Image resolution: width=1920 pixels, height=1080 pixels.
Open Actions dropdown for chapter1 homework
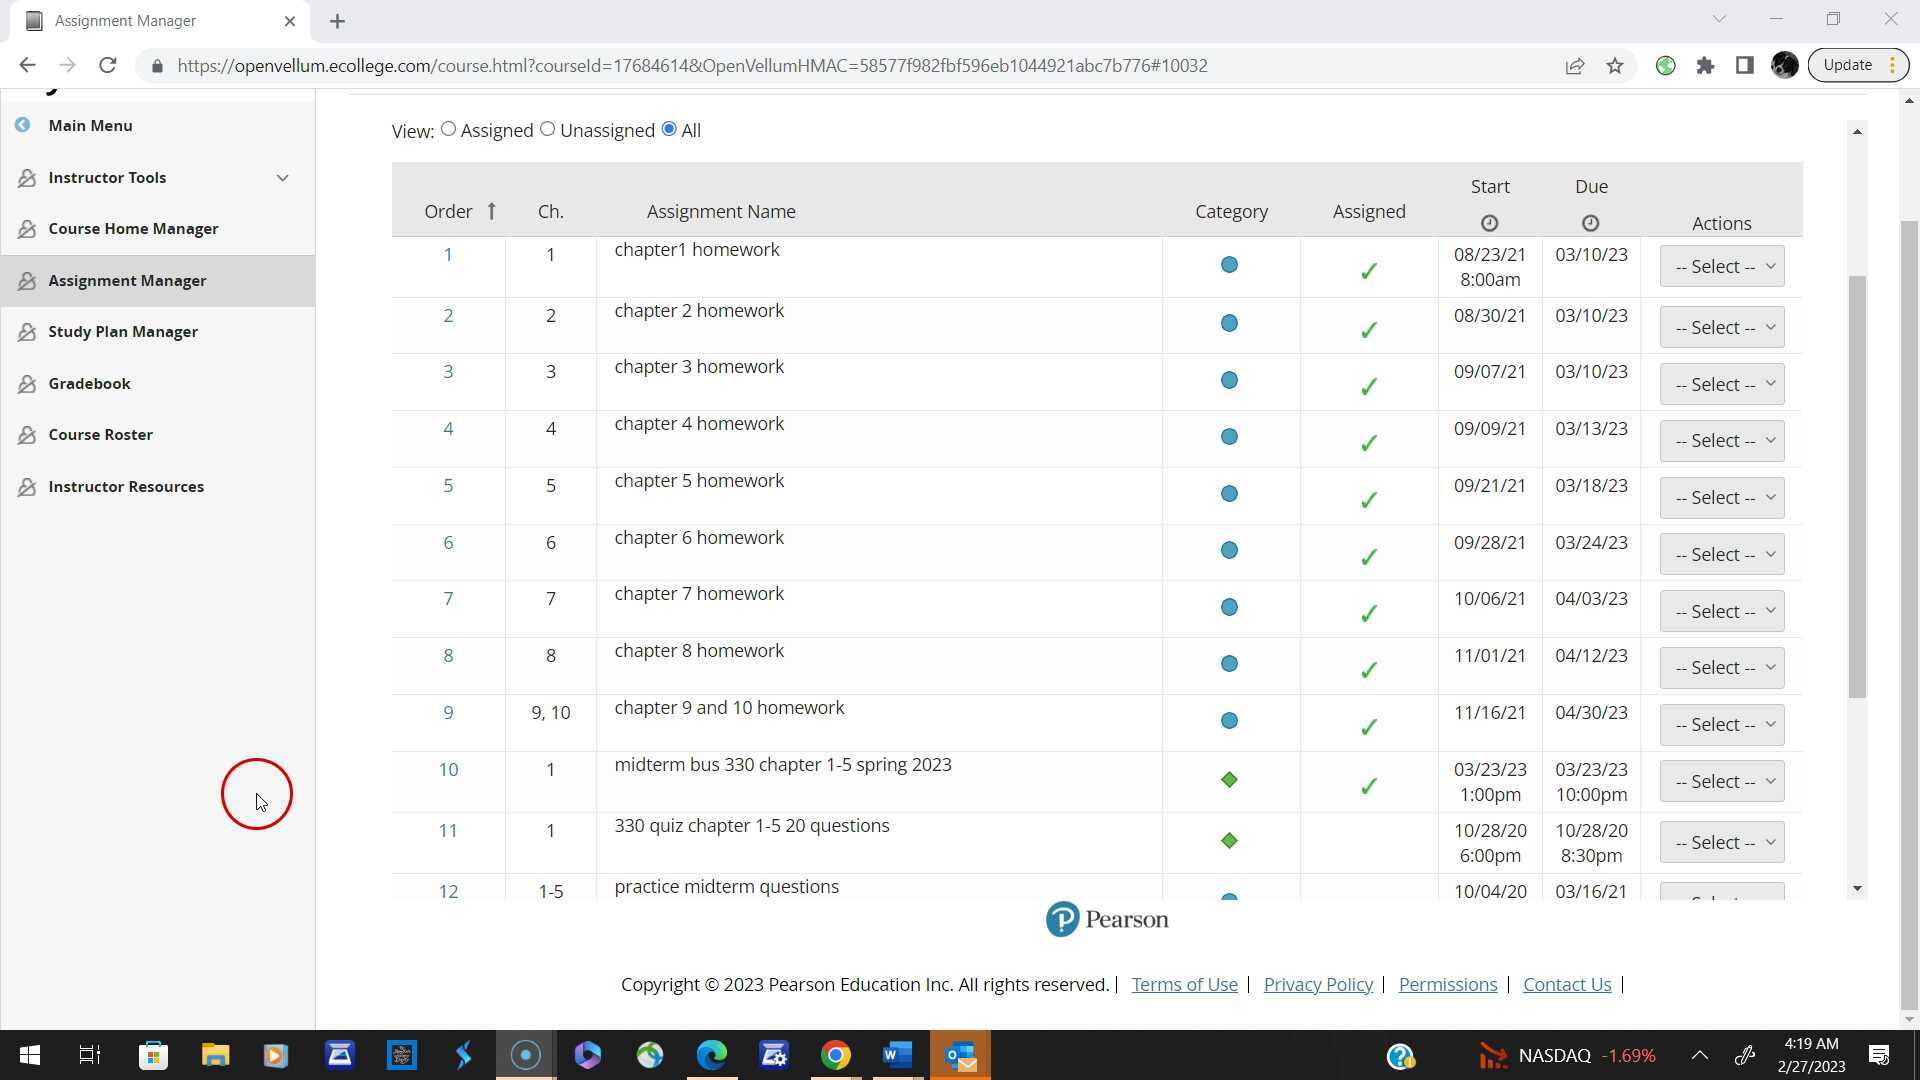click(1721, 267)
